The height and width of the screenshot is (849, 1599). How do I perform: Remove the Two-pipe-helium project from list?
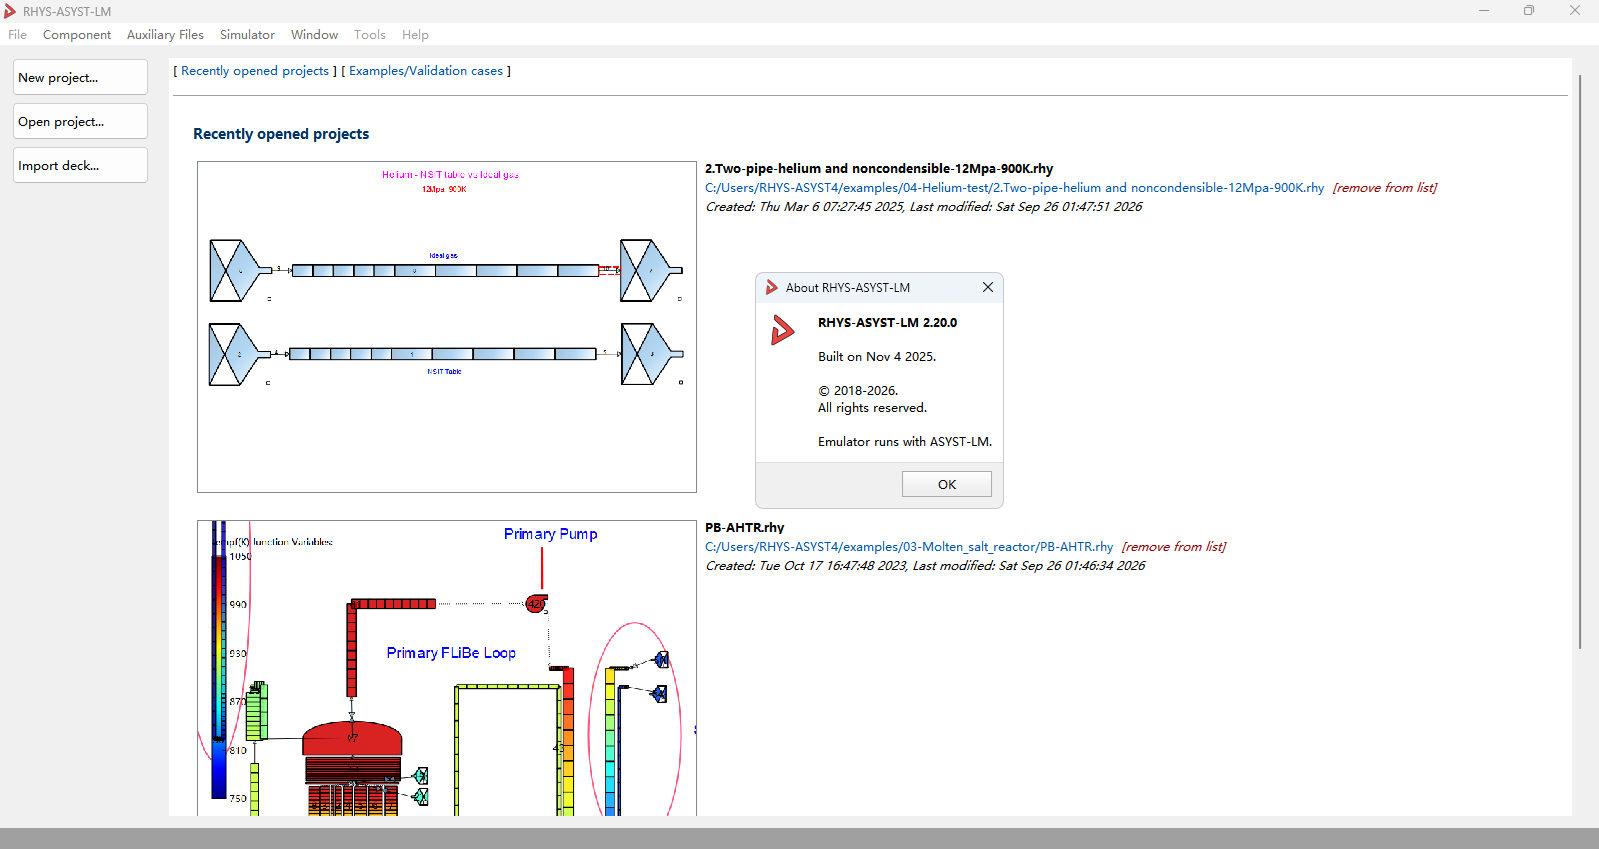pos(1384,188)
